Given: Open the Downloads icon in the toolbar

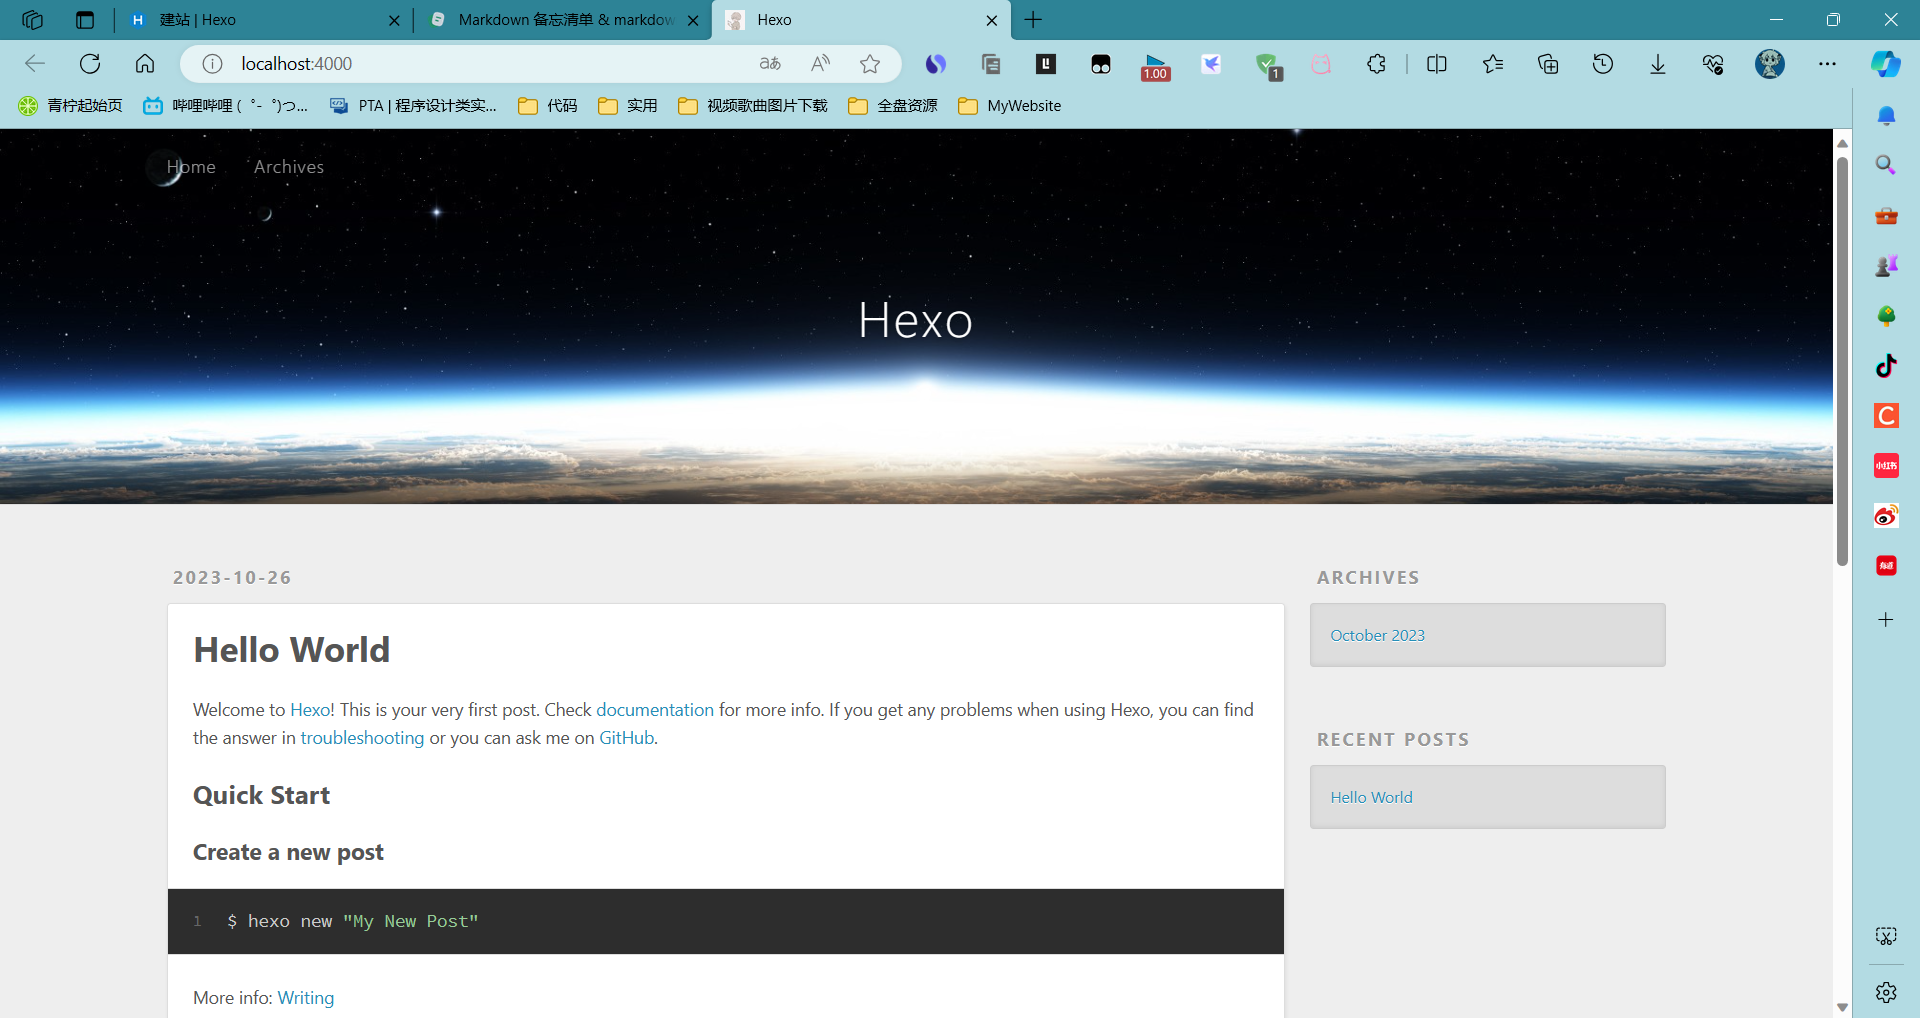Looking at the screenshot, I should pyautogui.click(x=1657, y=64).
